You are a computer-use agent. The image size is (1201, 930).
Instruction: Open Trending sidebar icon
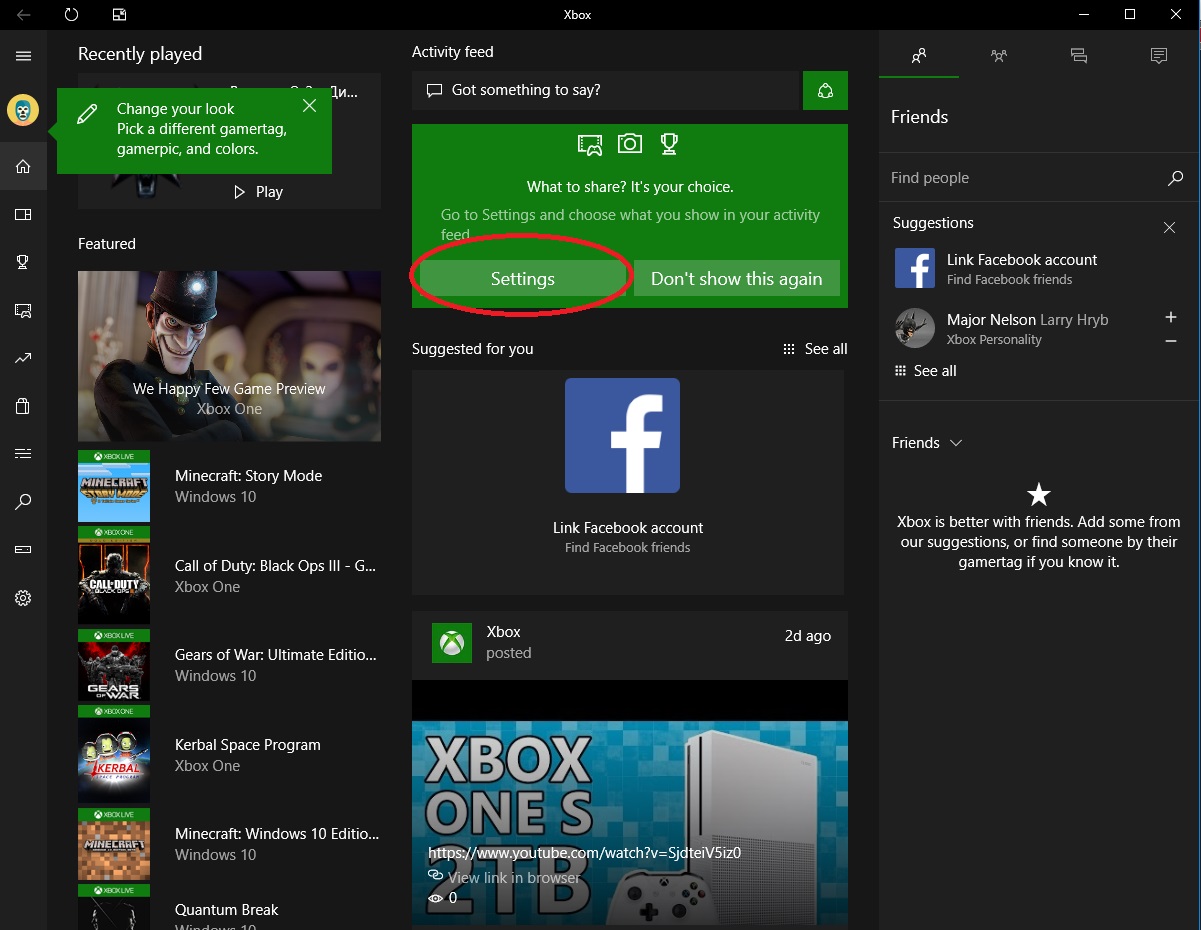(23, 358)
